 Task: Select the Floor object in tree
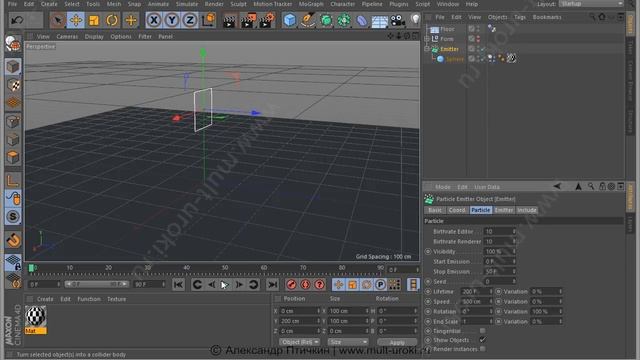[x=447, y=29]
